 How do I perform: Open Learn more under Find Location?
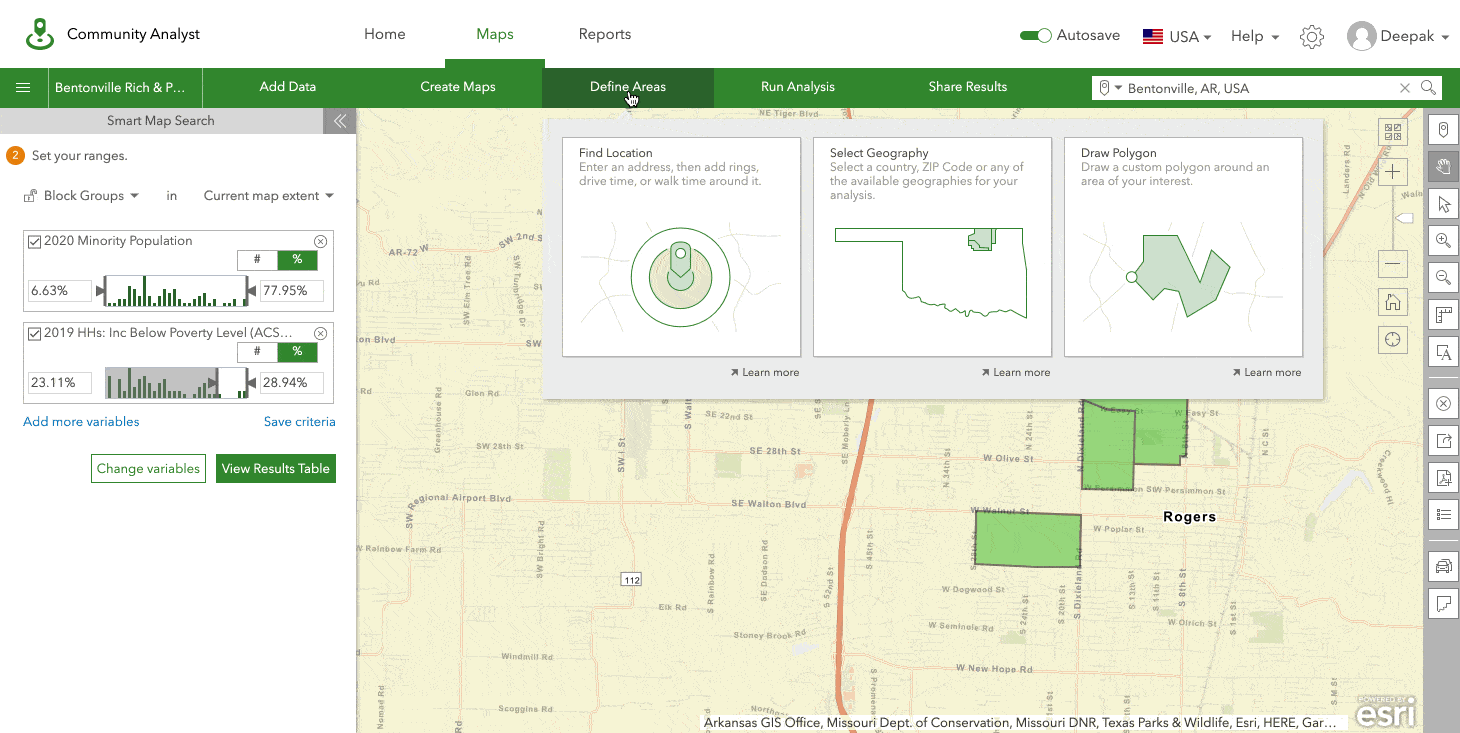tap(765, 372)
